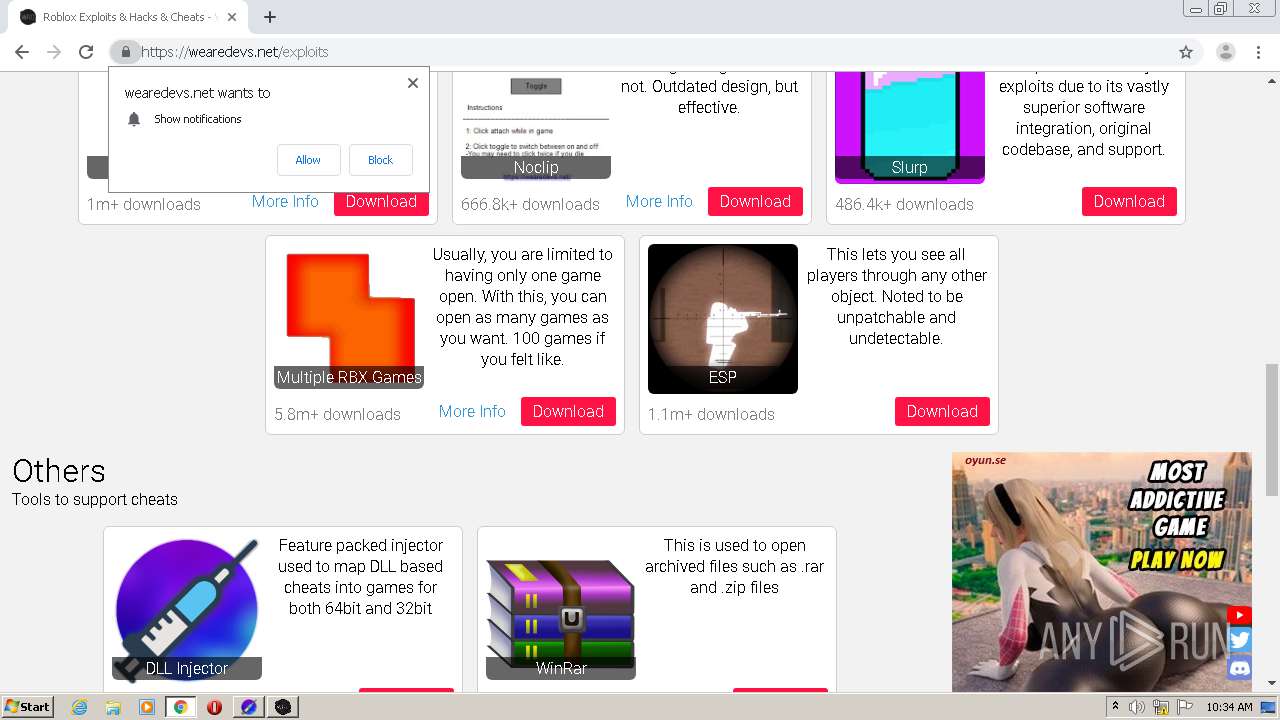Go back using the browser back arrow
This screenshot has width=1280, height=720.
22,52
